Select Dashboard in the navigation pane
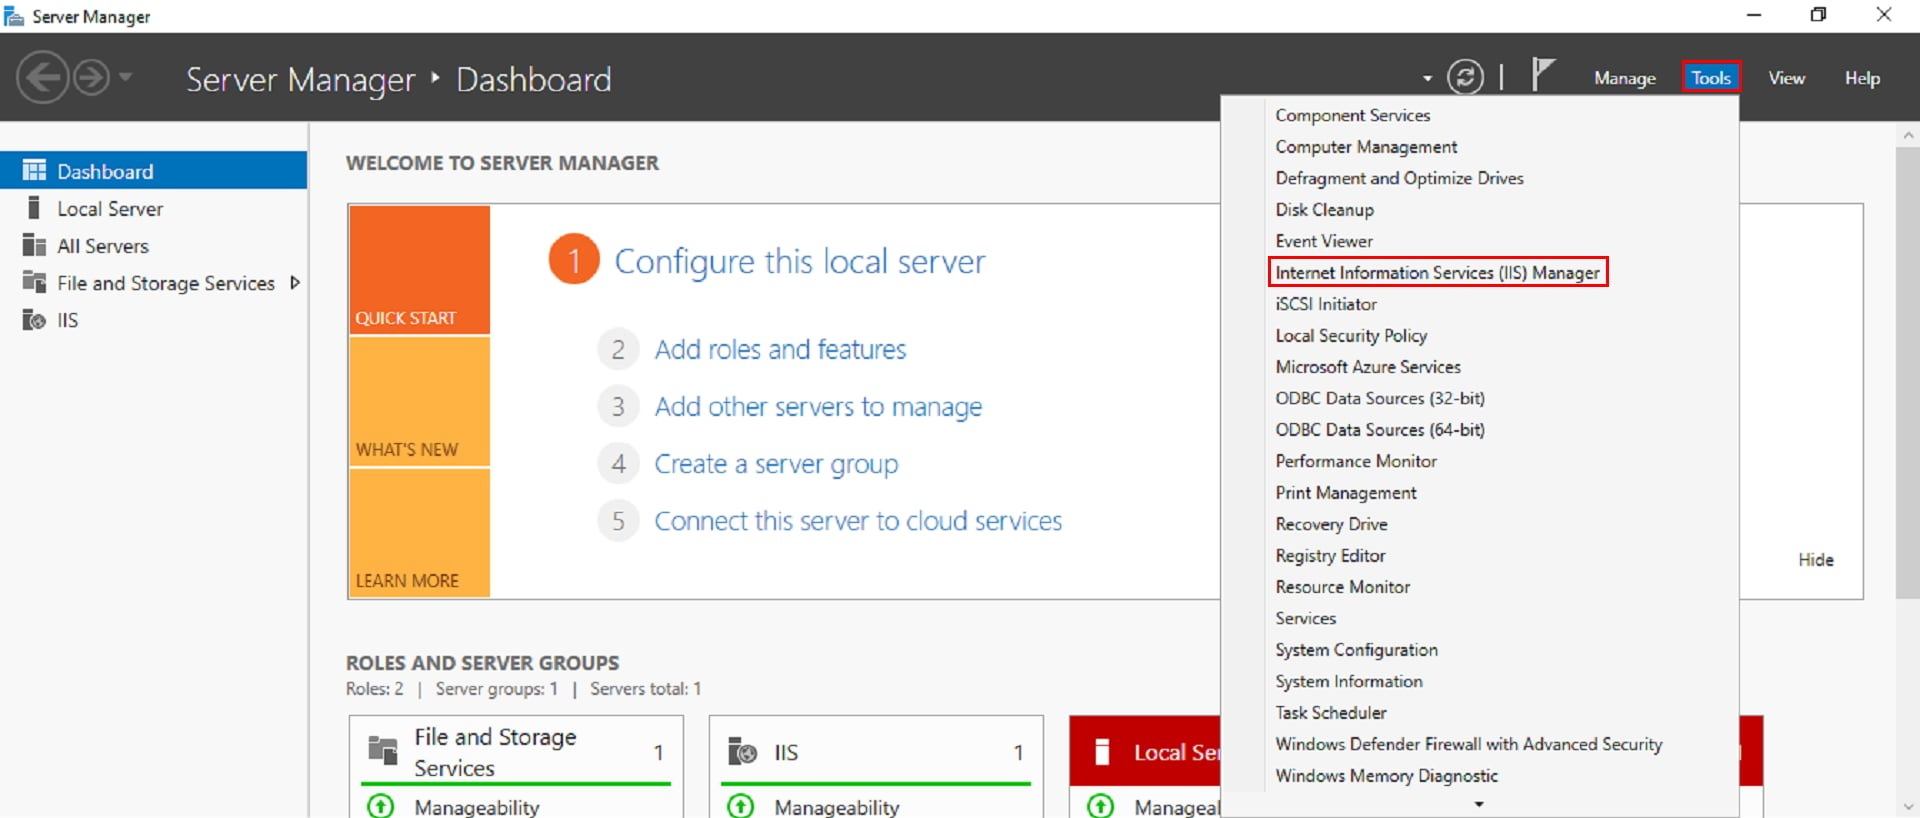The height and width of the screenshot is (818, 1920). pos(154,170)
